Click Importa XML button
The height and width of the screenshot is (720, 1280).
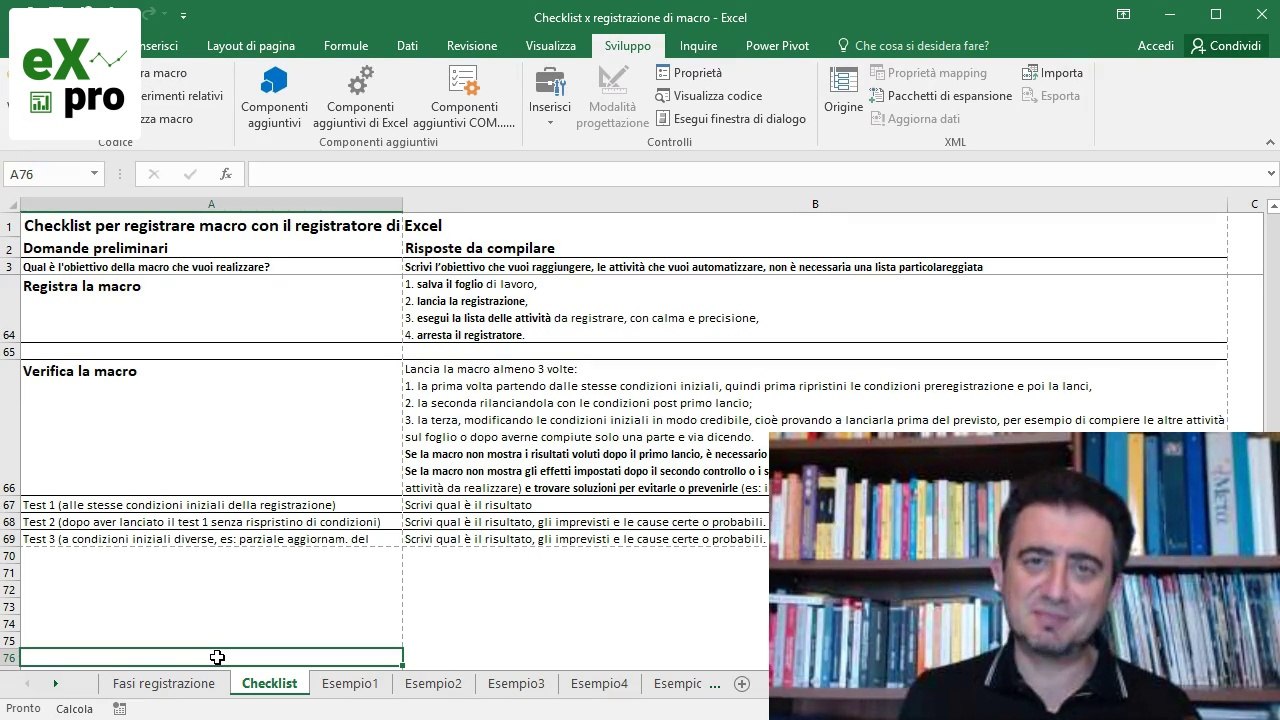[1052, 73]
